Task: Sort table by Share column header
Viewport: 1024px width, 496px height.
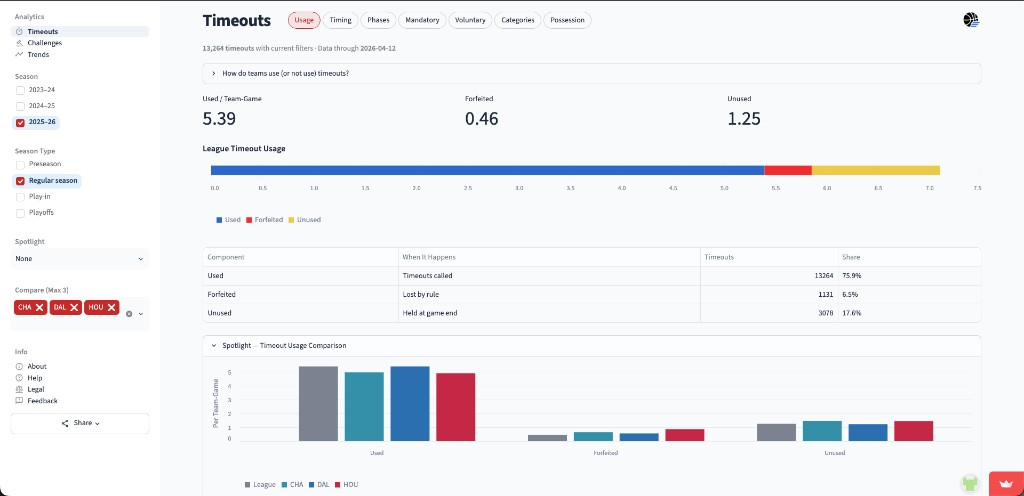Action: coord(910,257)
